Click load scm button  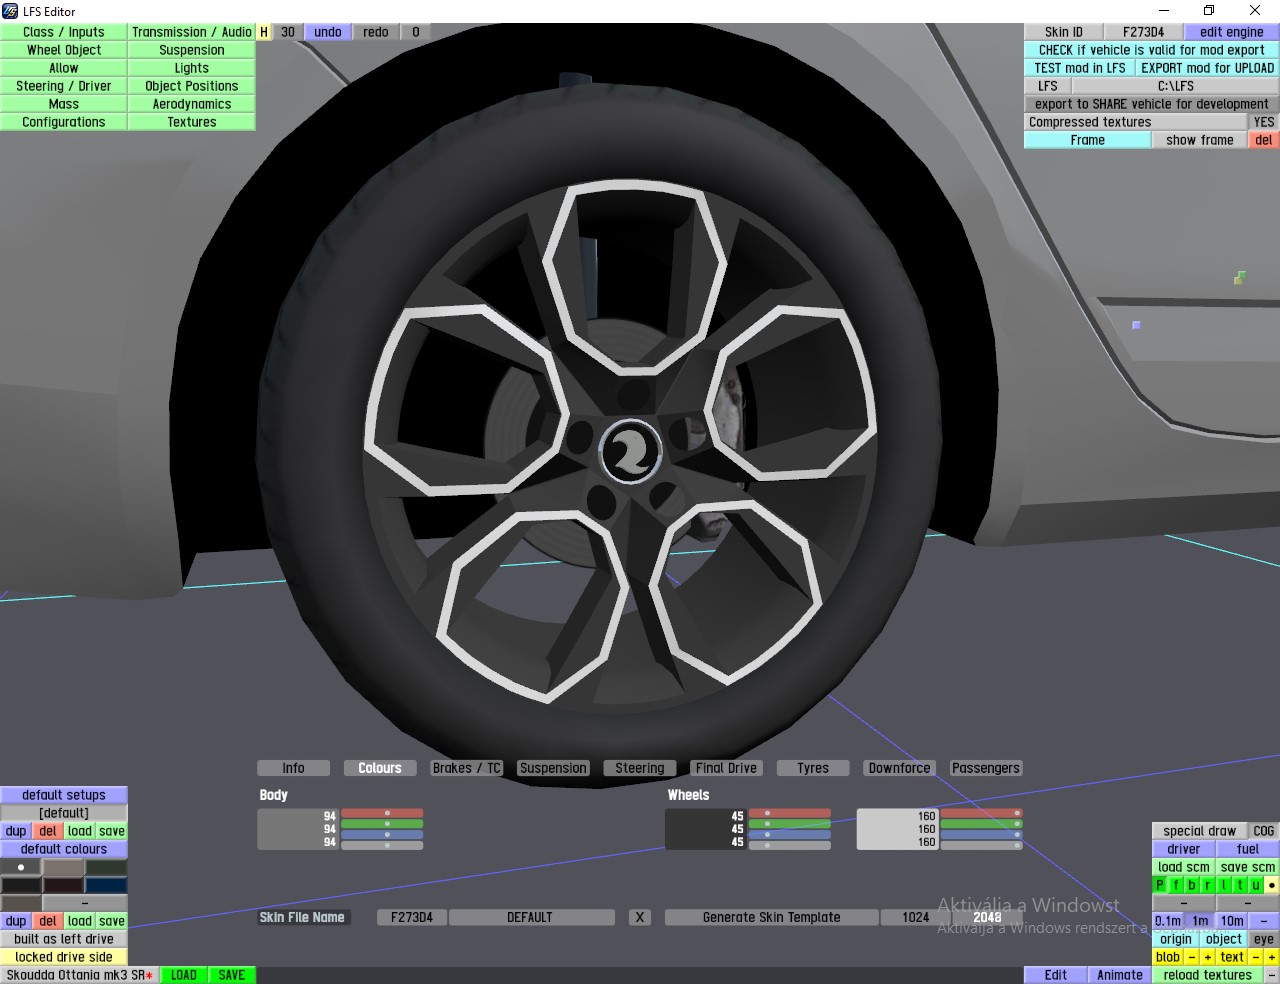[1184, 867]
